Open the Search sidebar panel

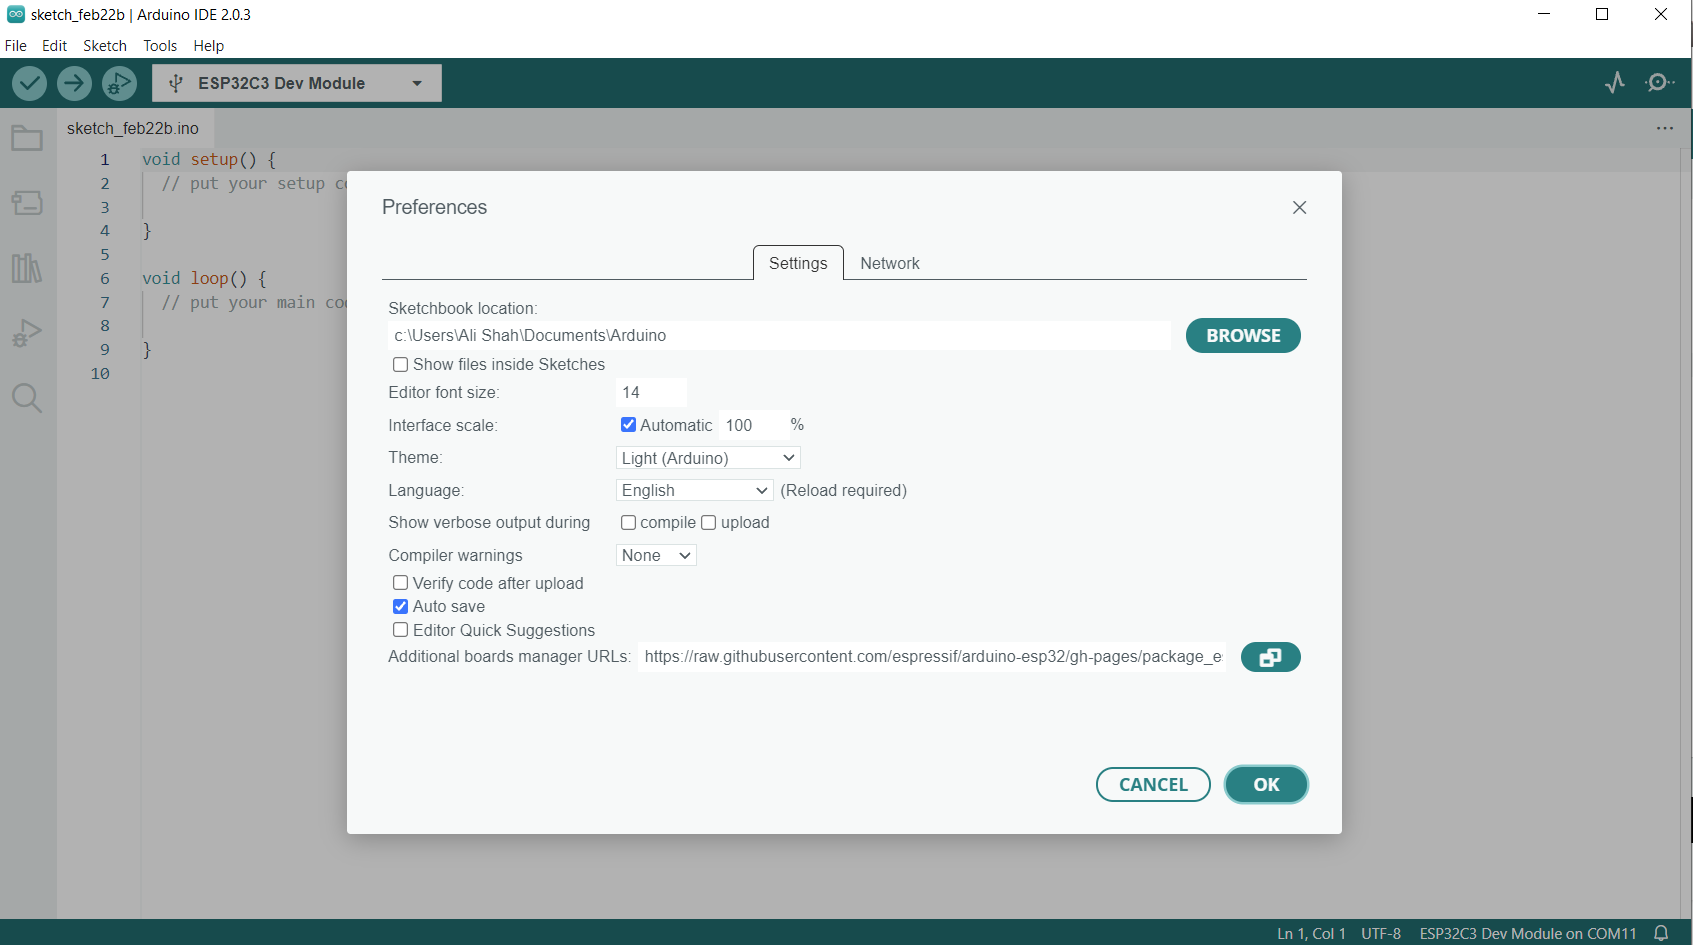tap(27, 398)
